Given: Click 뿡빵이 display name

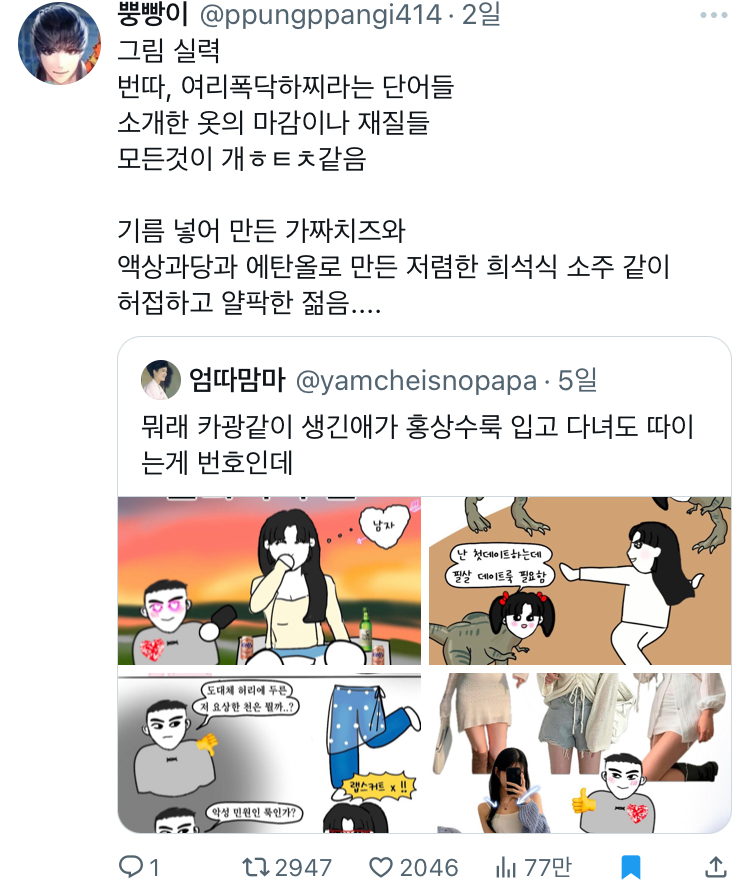Looking at the screenshot, I should pyautogui.click(x=153, y=14).
